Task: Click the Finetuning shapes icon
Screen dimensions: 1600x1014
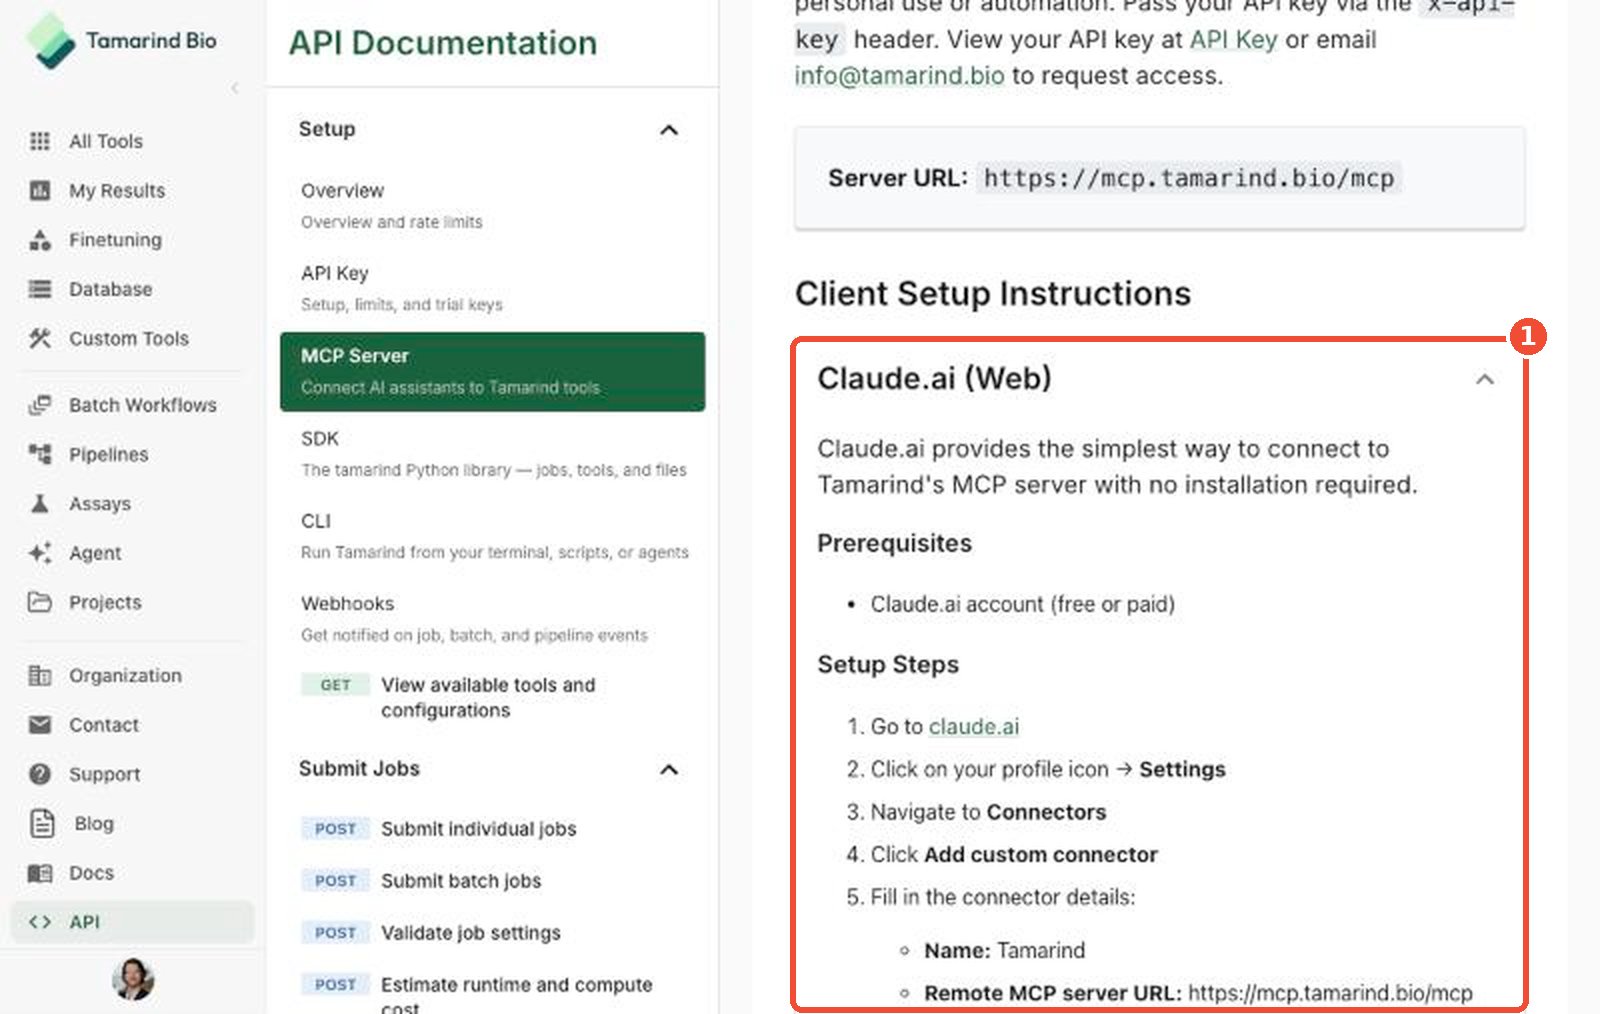Action: (x=40, y=240)
